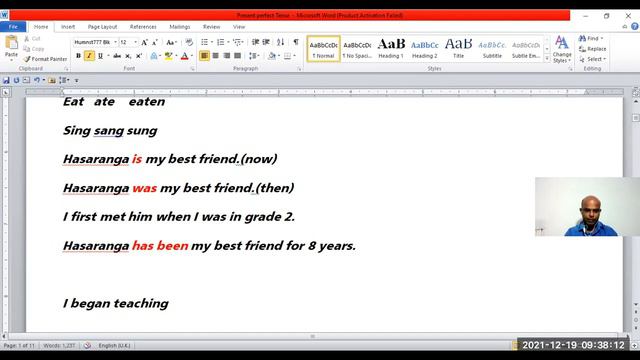Viewport: 640px width, 360px height.
Task: Toggle Align Text Right
Action: (227, 56)
